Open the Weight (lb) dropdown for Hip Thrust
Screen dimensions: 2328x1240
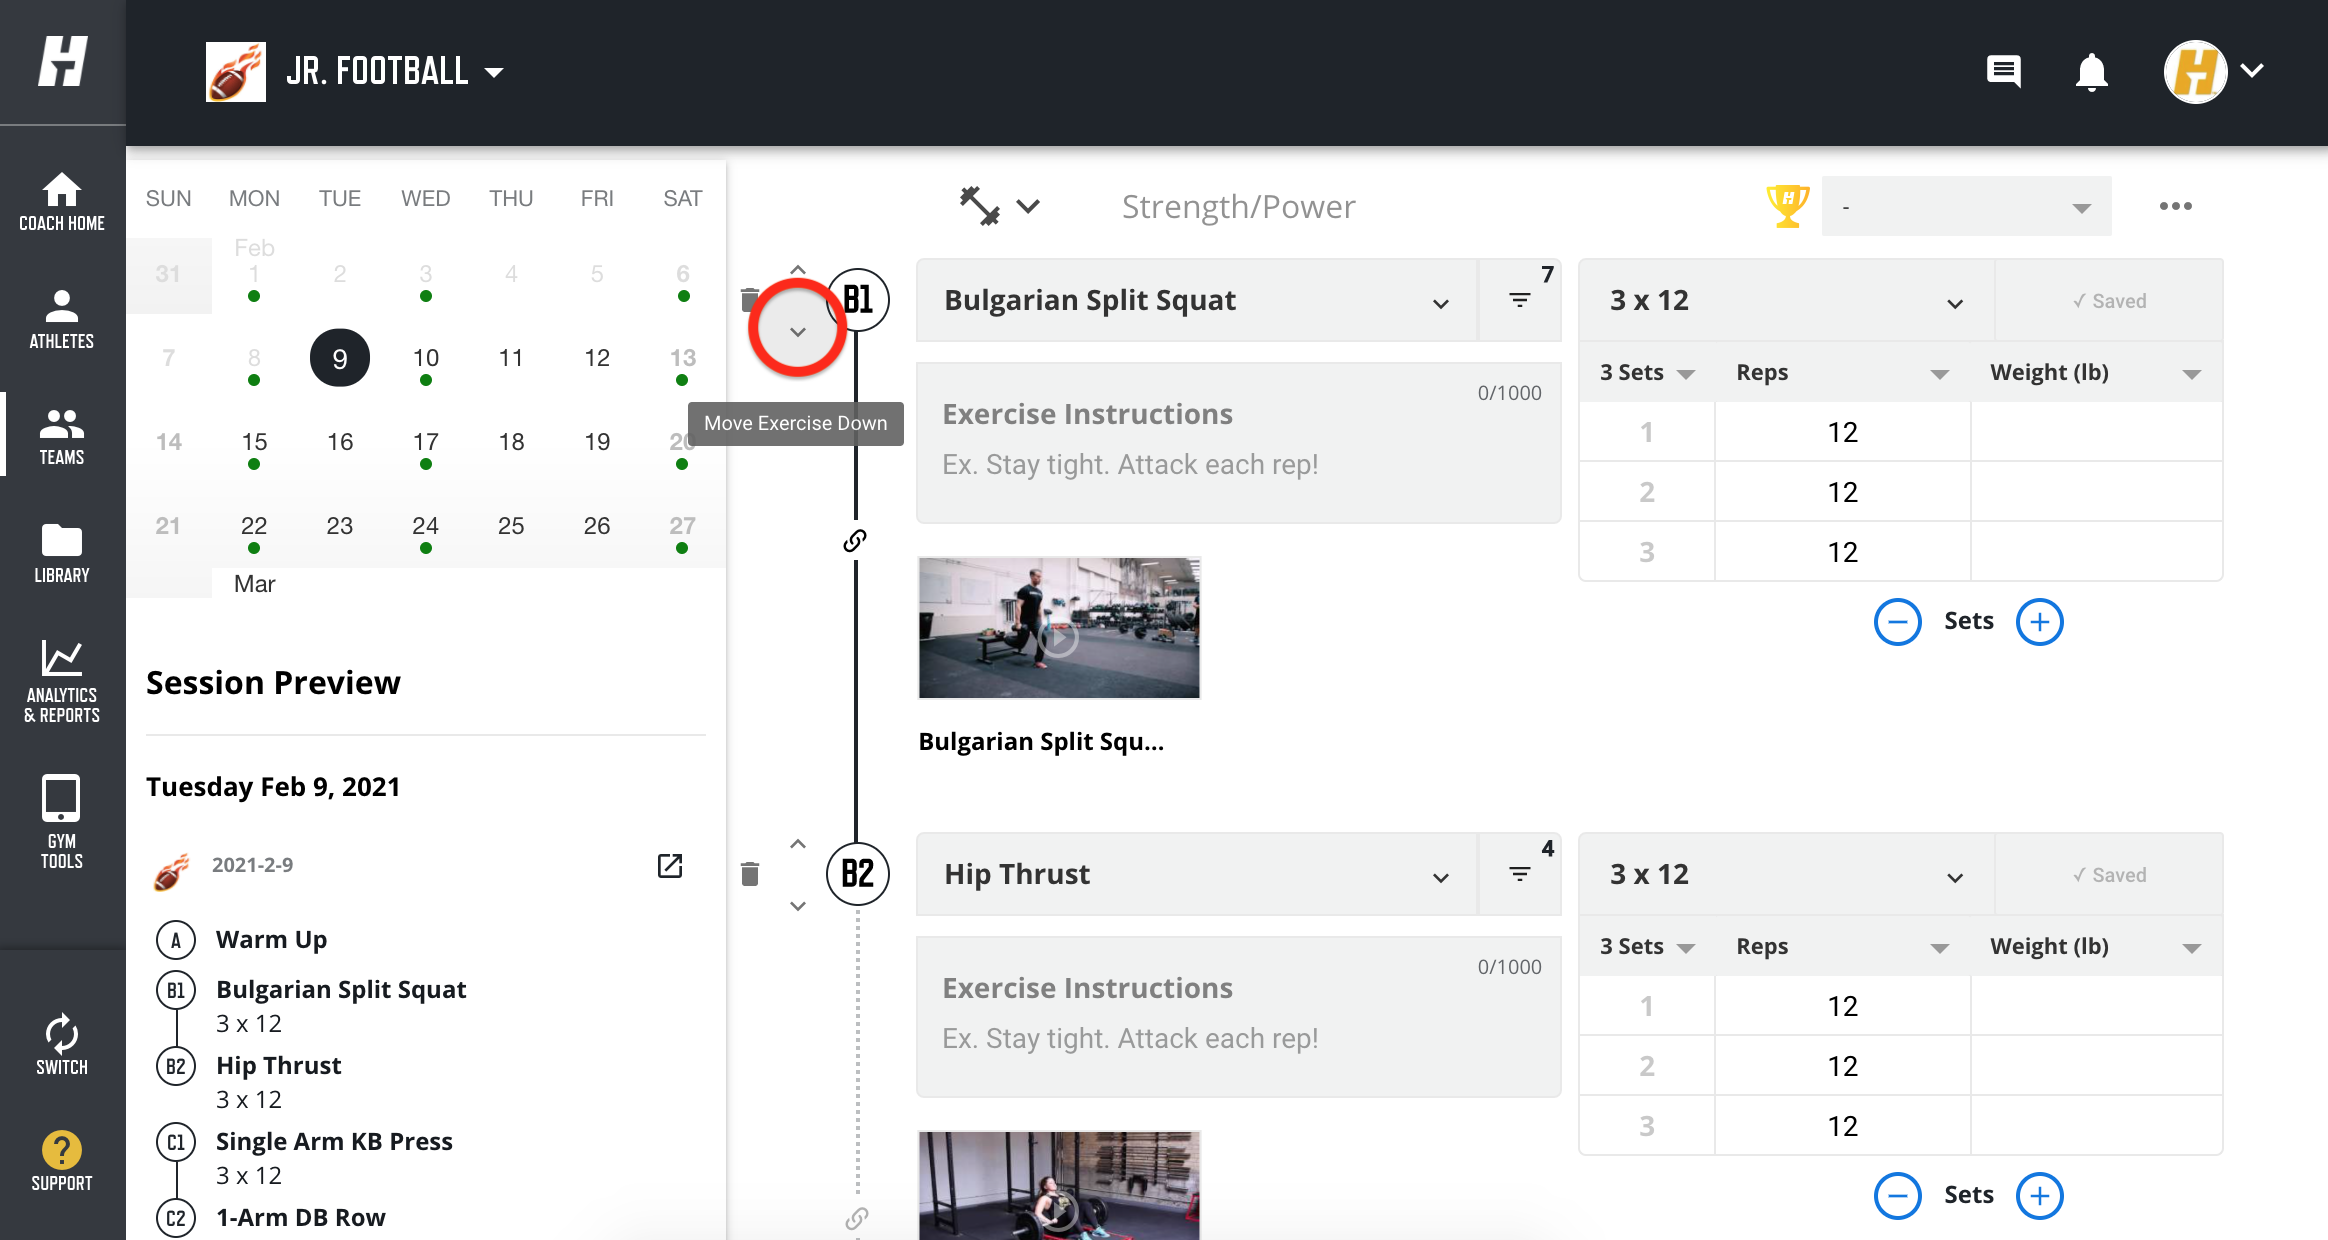pos(2096,947)
